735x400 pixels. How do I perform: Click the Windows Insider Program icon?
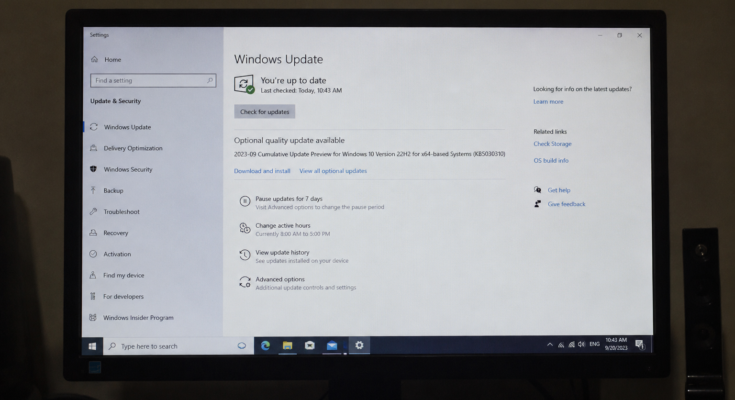click(93, 317)
